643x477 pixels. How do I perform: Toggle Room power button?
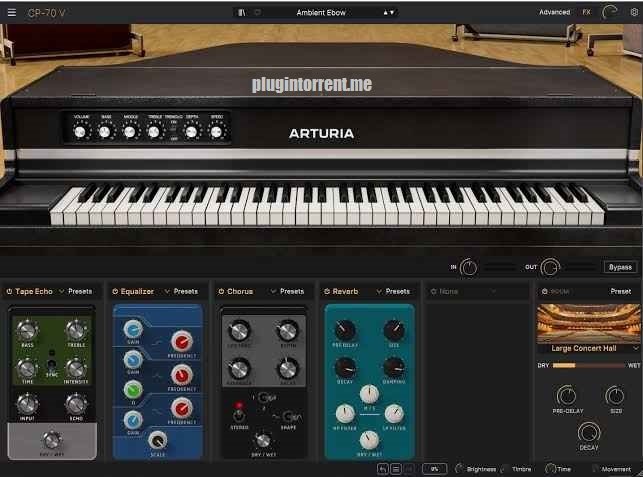(545, 292)
